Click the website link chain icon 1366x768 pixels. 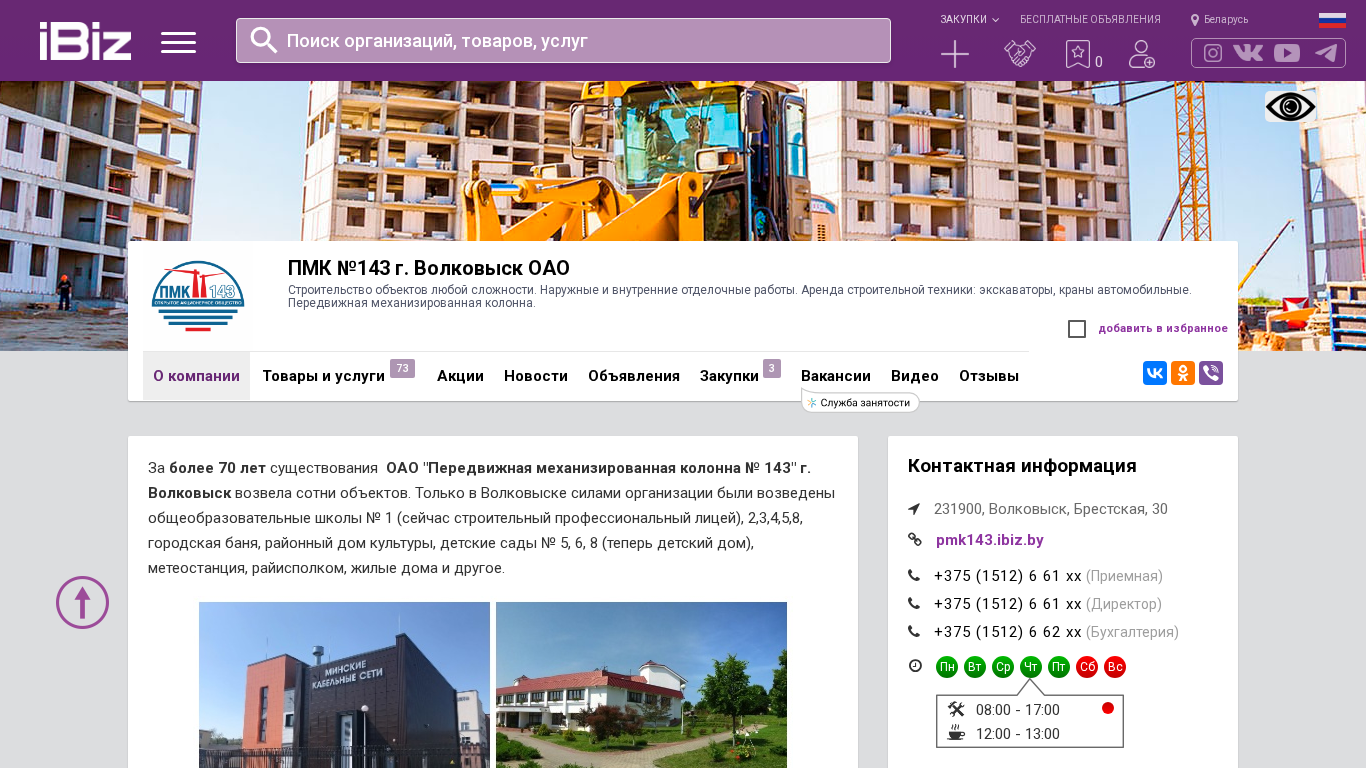(914, 540)
